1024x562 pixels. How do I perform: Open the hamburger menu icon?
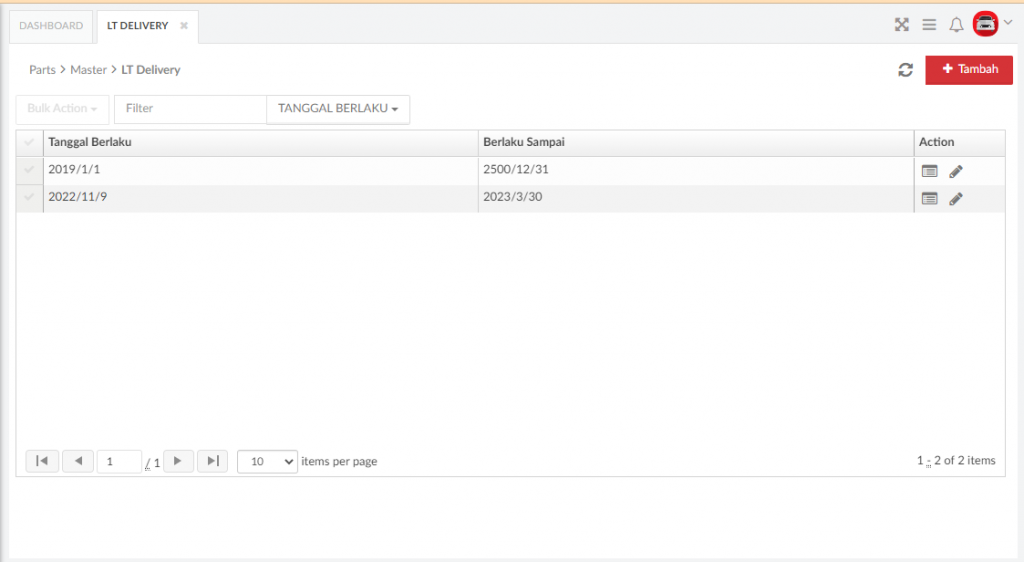coord(929,25)
